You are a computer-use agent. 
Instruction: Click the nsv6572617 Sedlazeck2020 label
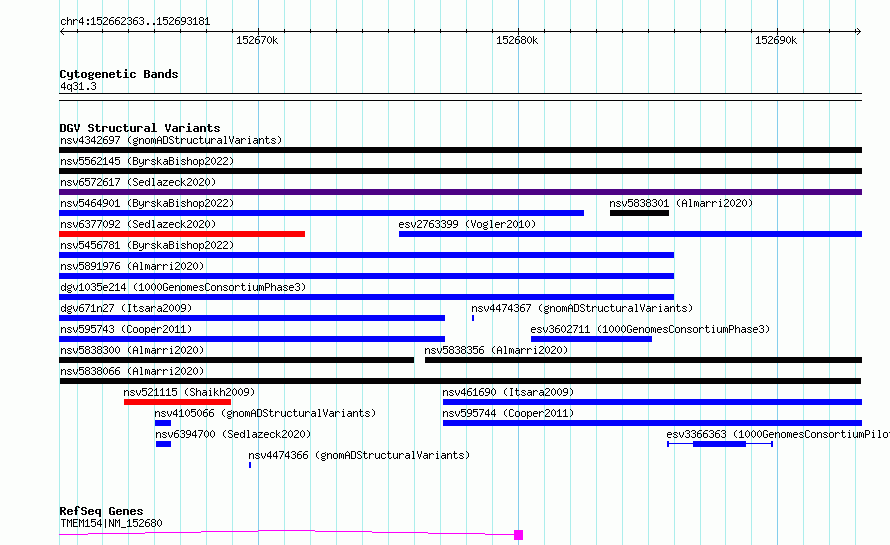point(138,182)
